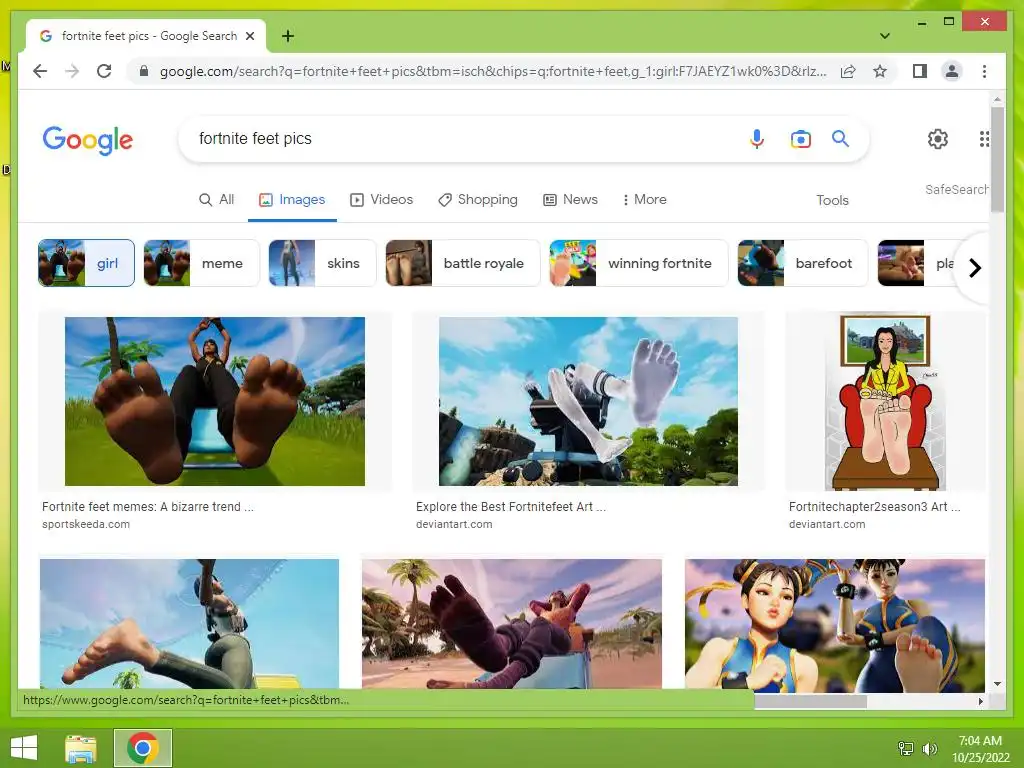Click the scrollbar down arrow

click(x=997, y=684)
